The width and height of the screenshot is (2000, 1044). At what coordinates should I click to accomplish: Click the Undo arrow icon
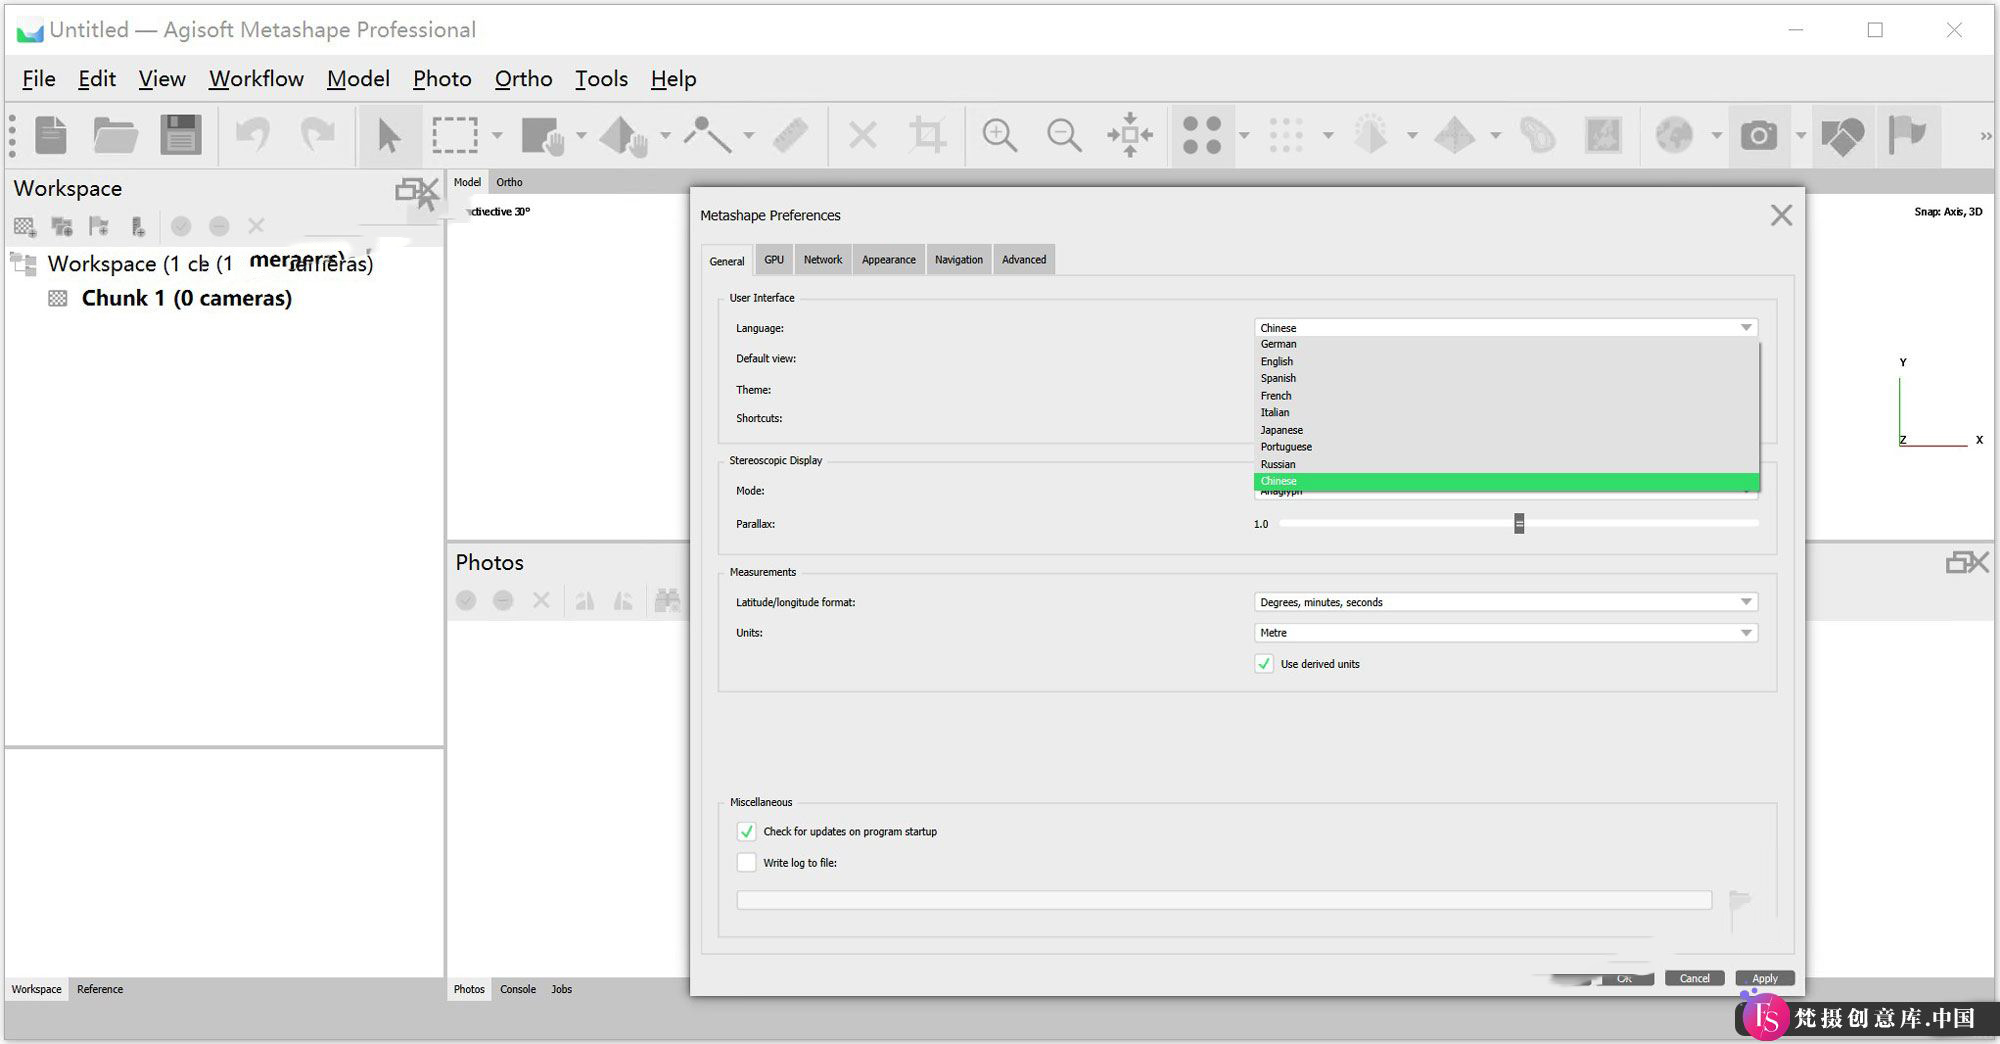(253, 135)
